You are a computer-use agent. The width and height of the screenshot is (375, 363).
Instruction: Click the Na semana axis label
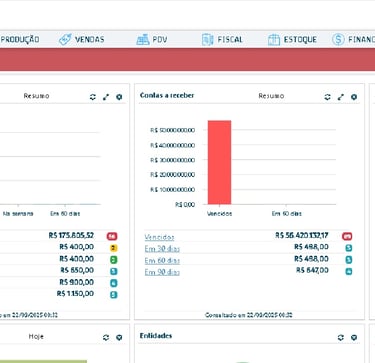click(18, 214)
